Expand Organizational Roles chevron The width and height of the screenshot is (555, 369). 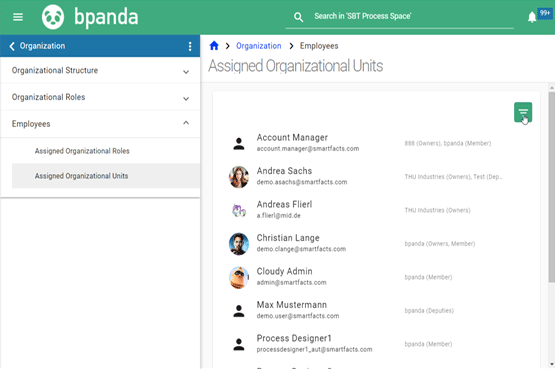[x=186, y=98]
